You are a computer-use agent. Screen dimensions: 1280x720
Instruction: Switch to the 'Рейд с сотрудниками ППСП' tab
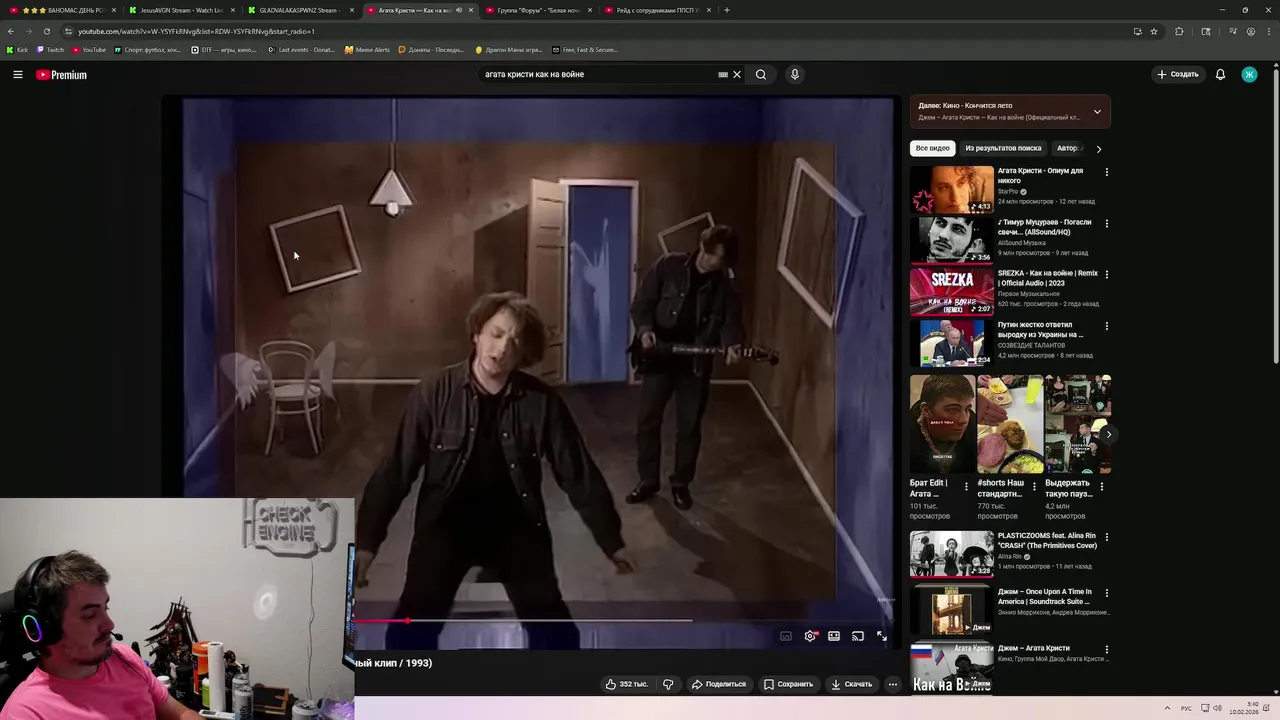(x=656, y=10)
